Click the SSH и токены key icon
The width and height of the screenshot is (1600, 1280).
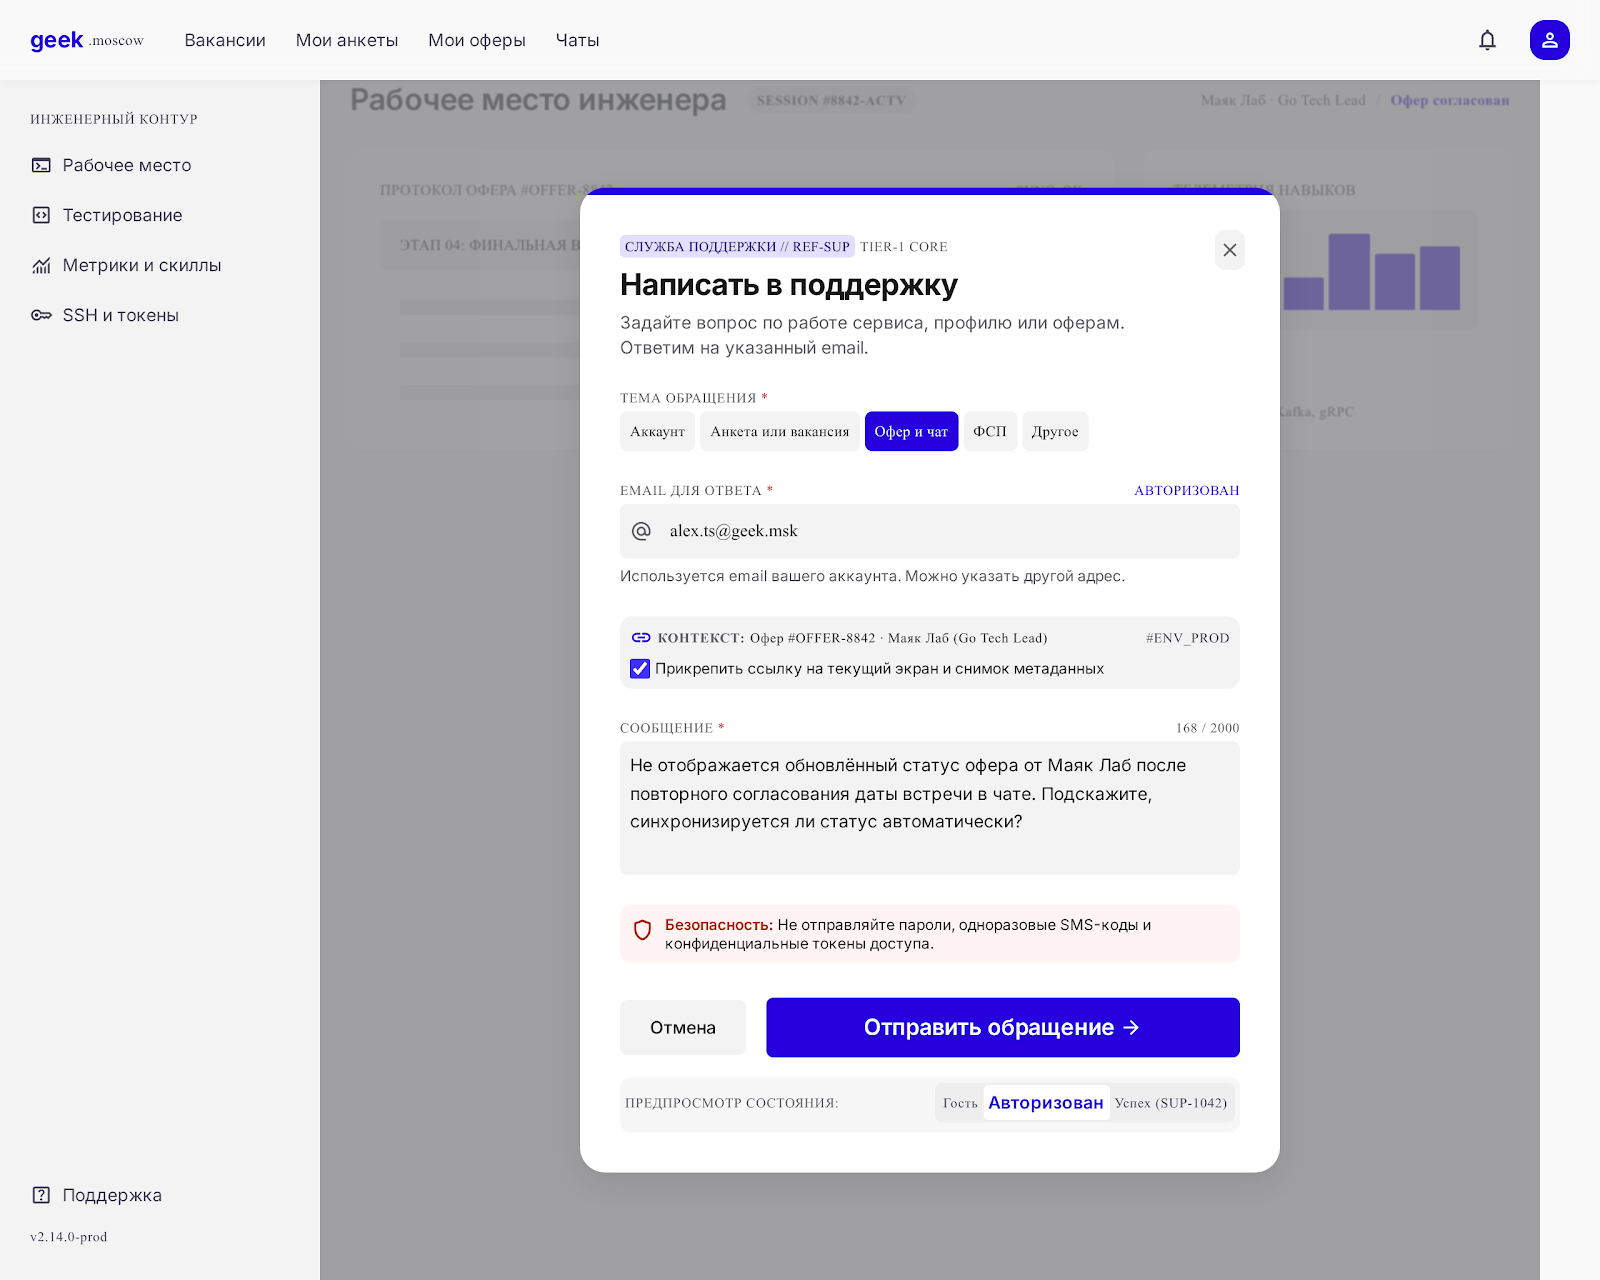[x=41, y=315]
